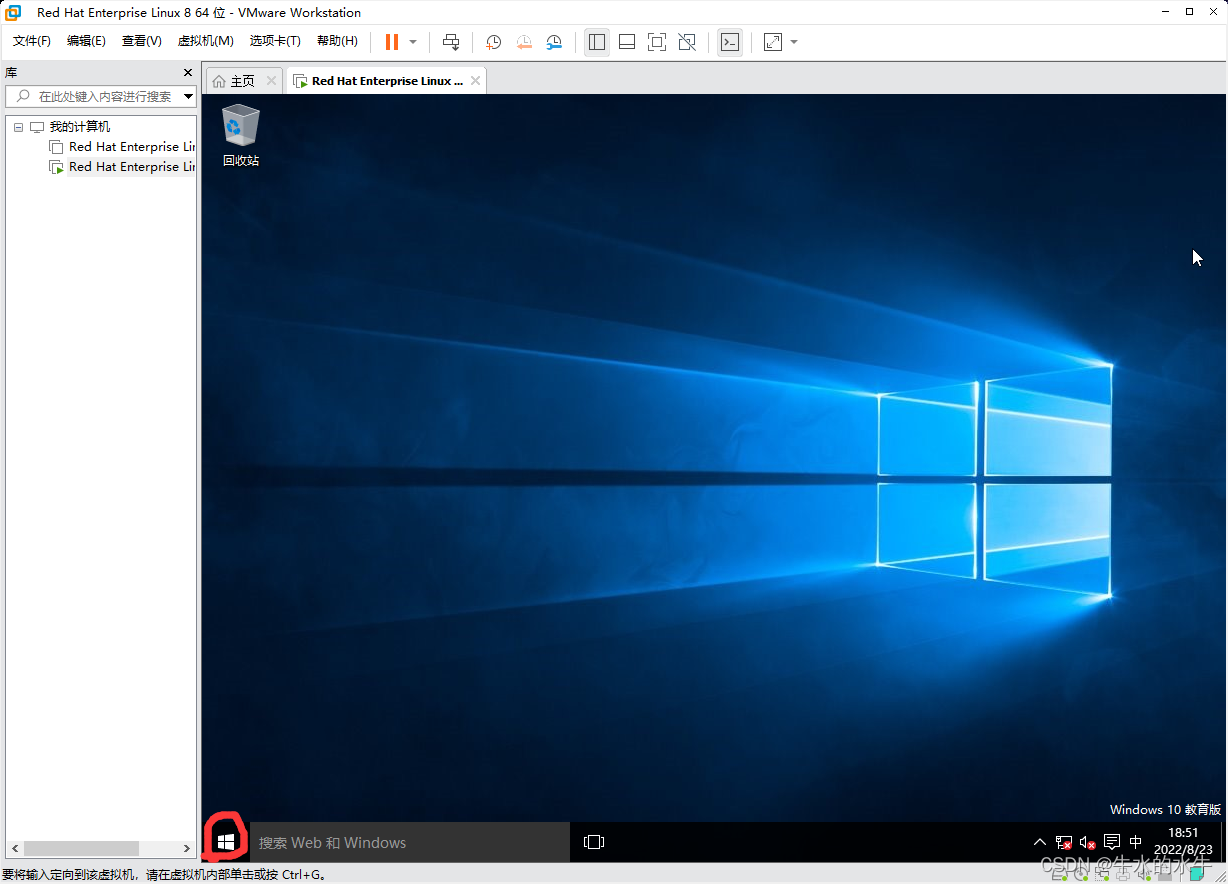Image resolution: width=1228 pixels, height=884 pixels.
Task: Open Task View on the guest taskbar
Action: 594,842
